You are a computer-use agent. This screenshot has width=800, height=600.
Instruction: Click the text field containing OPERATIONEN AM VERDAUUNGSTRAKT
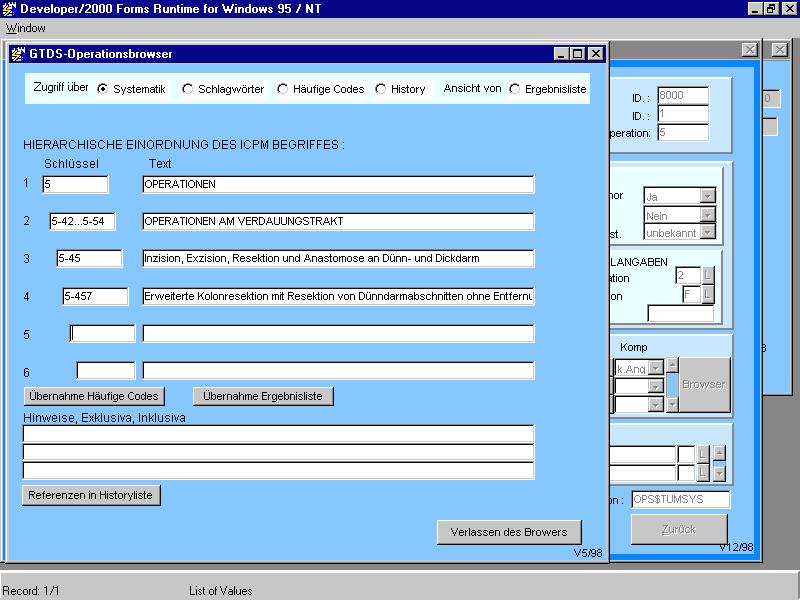point(338,221)
